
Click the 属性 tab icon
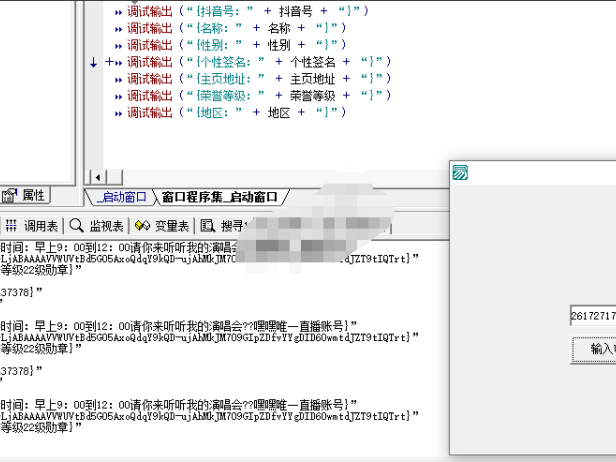(9, 195)
